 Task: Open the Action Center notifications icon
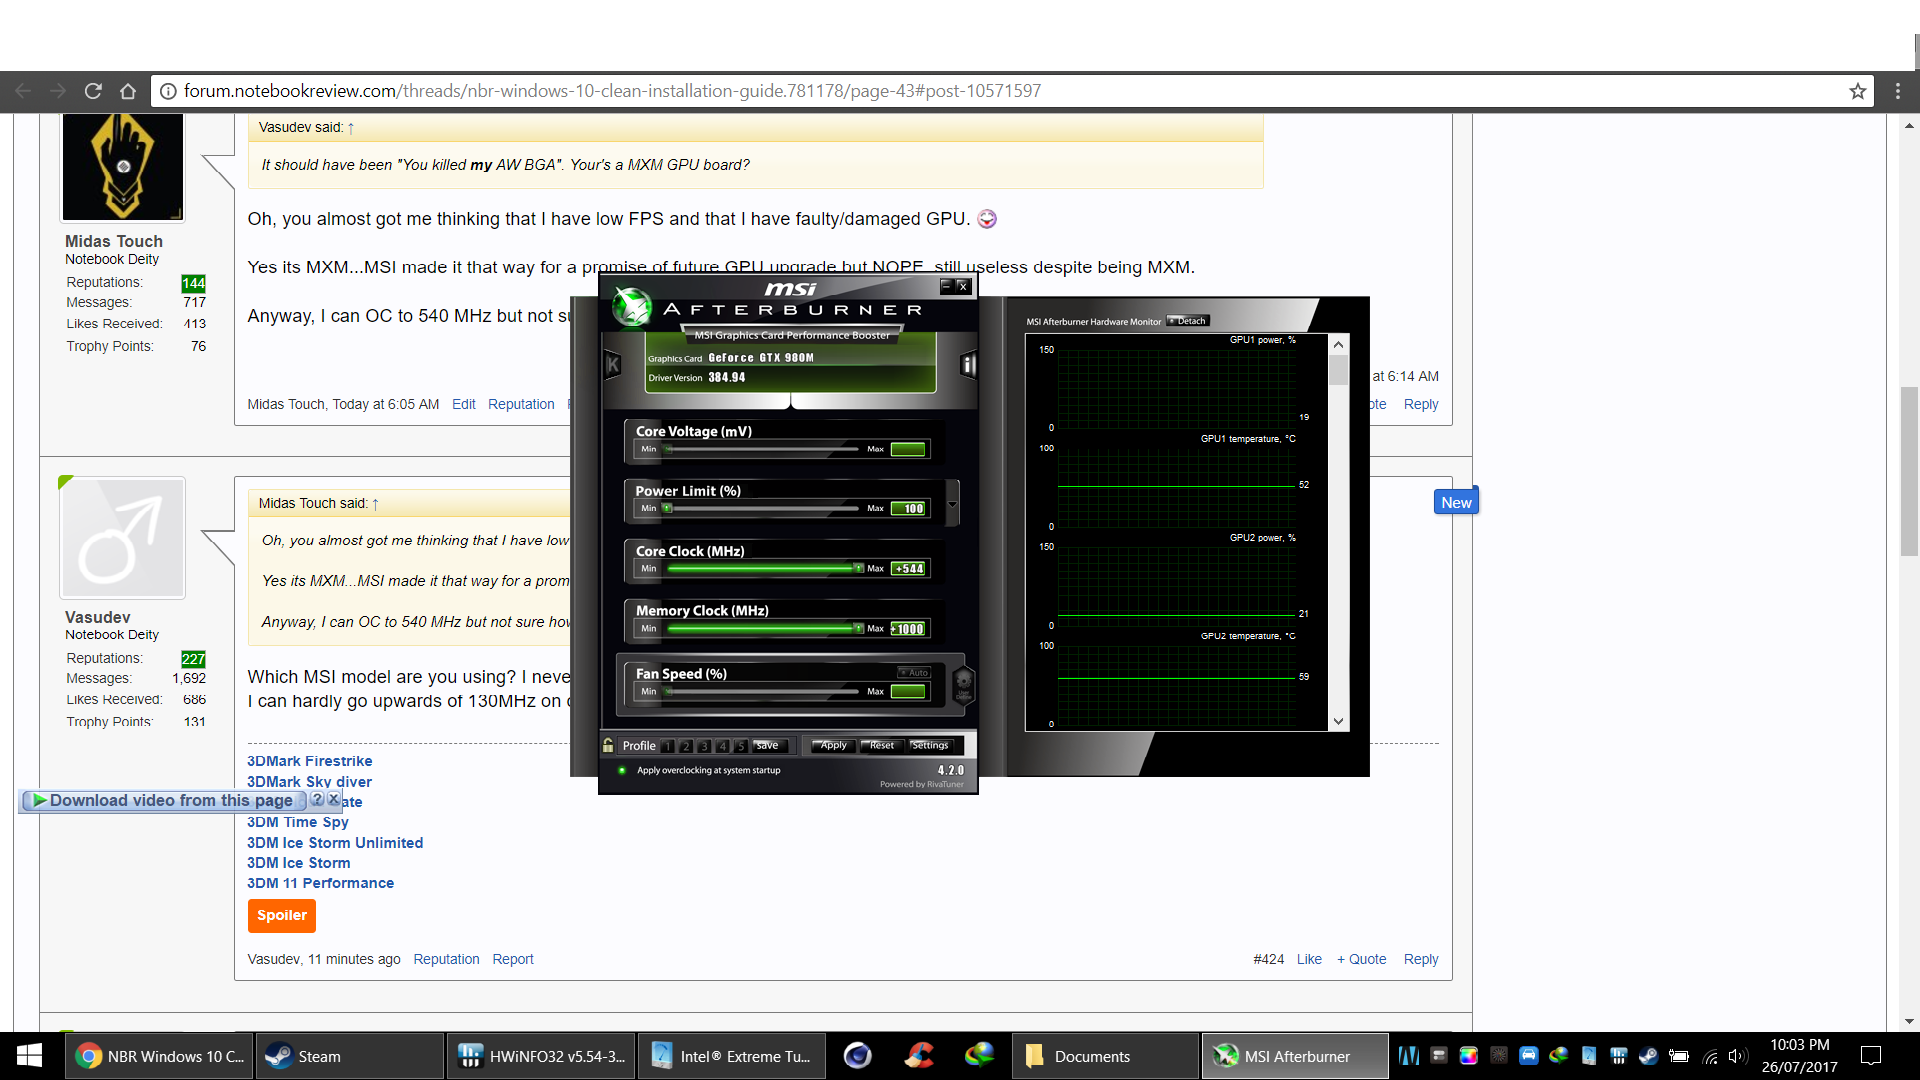click(x=1871, y=1056)
